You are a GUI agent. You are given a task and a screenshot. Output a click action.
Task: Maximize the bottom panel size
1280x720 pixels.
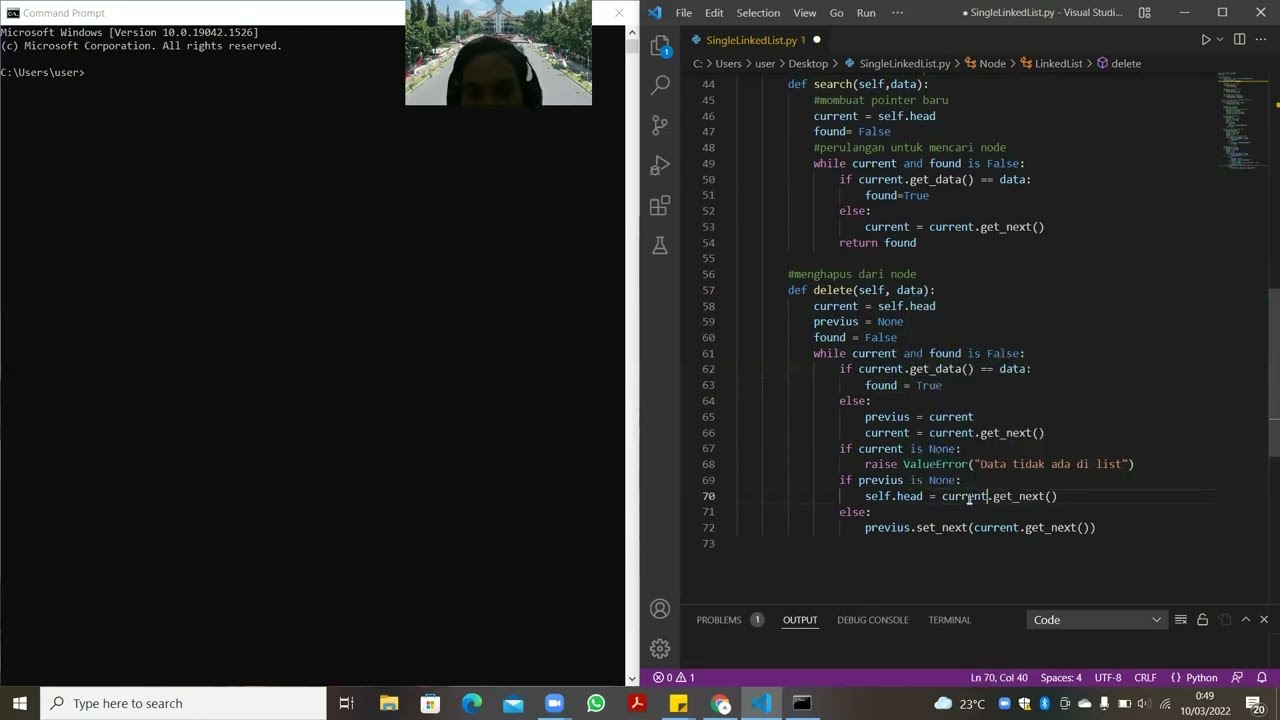(1246, 620)
